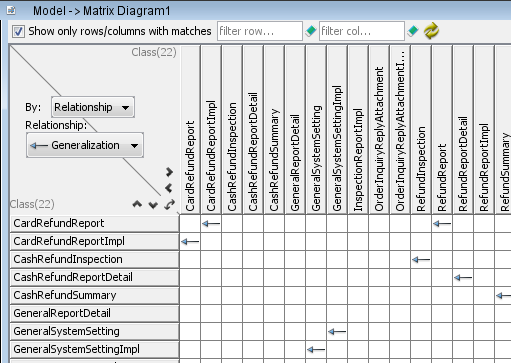Select the GeneralReportDetail column header

click(x=295, y=130)
